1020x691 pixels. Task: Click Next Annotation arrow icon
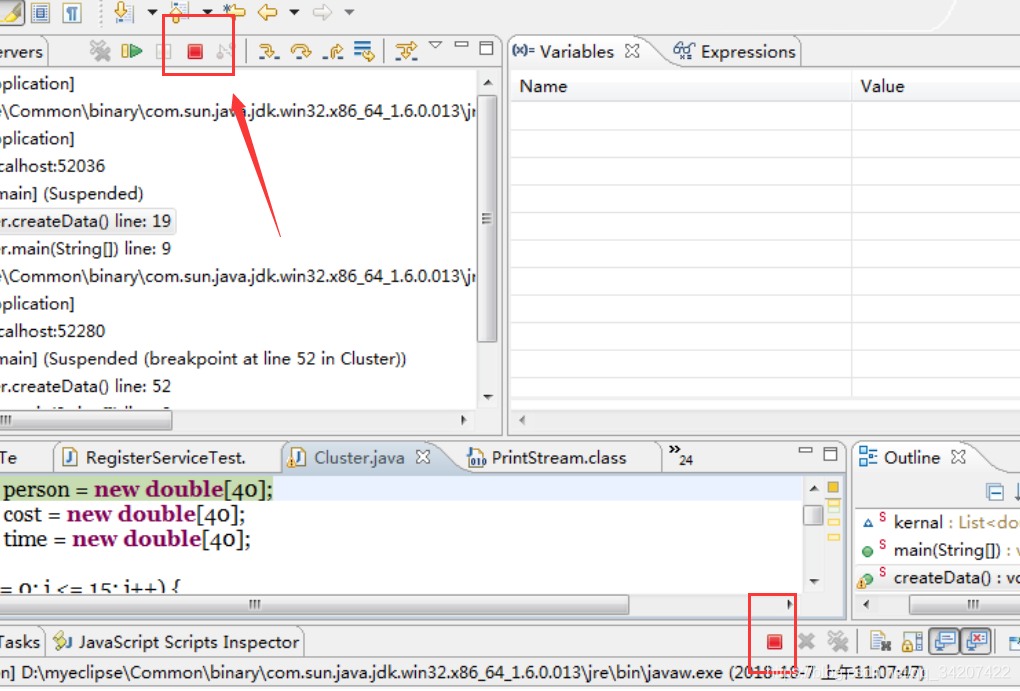click(123, 12)
